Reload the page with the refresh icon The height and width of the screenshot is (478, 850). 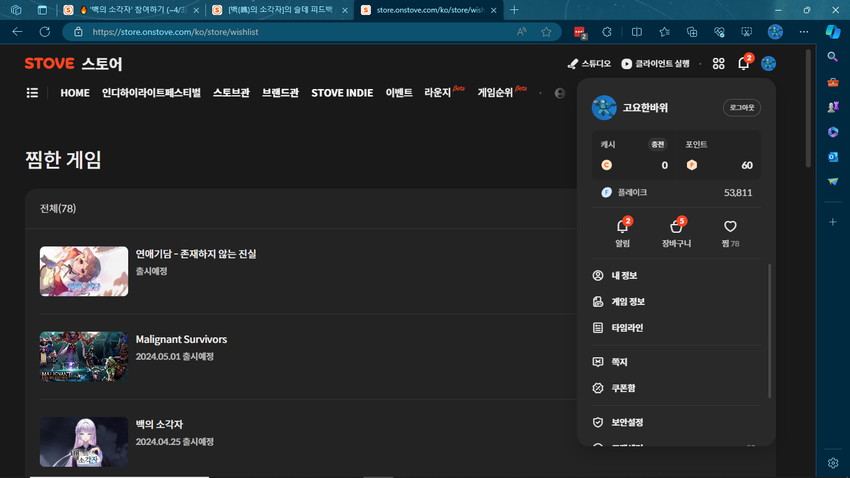pyautogui.click(x=45, y=31)
